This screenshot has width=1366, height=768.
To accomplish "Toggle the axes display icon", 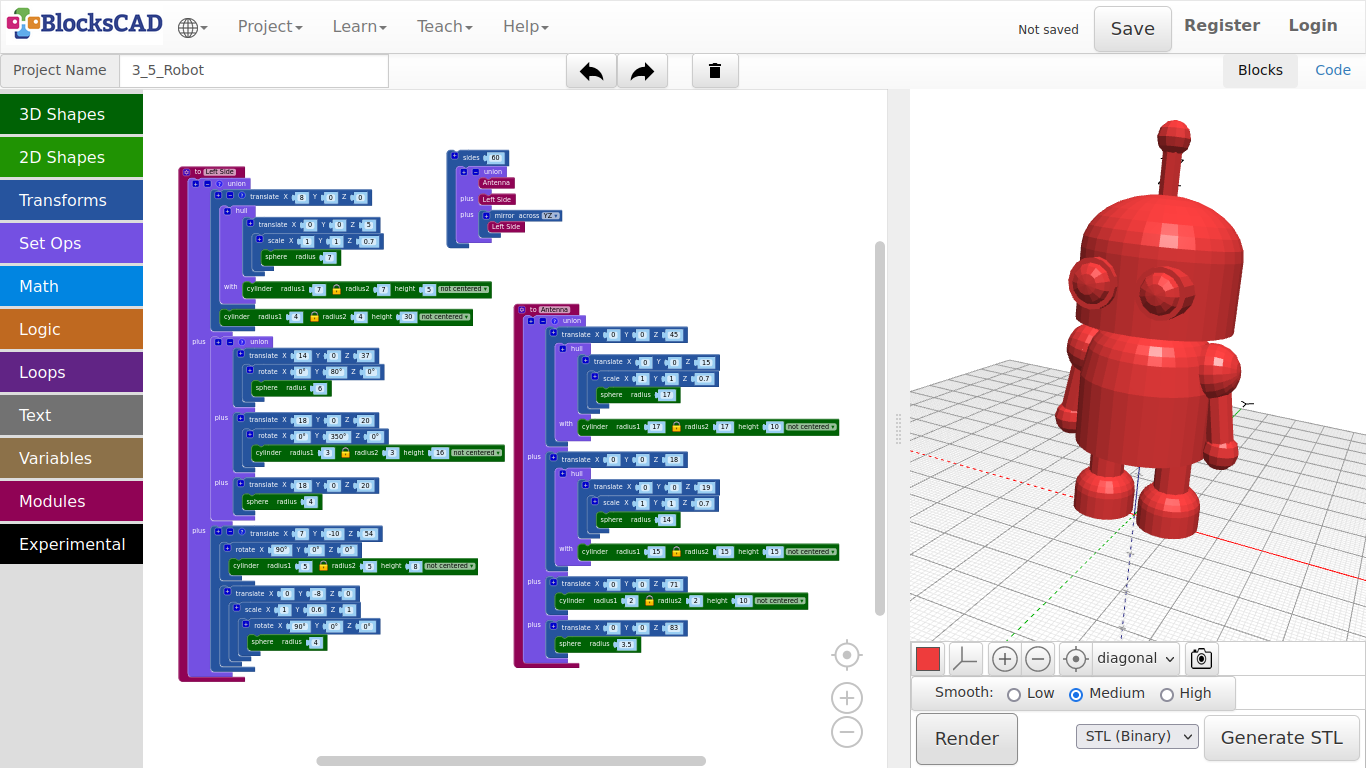I will tap(965, 659).
